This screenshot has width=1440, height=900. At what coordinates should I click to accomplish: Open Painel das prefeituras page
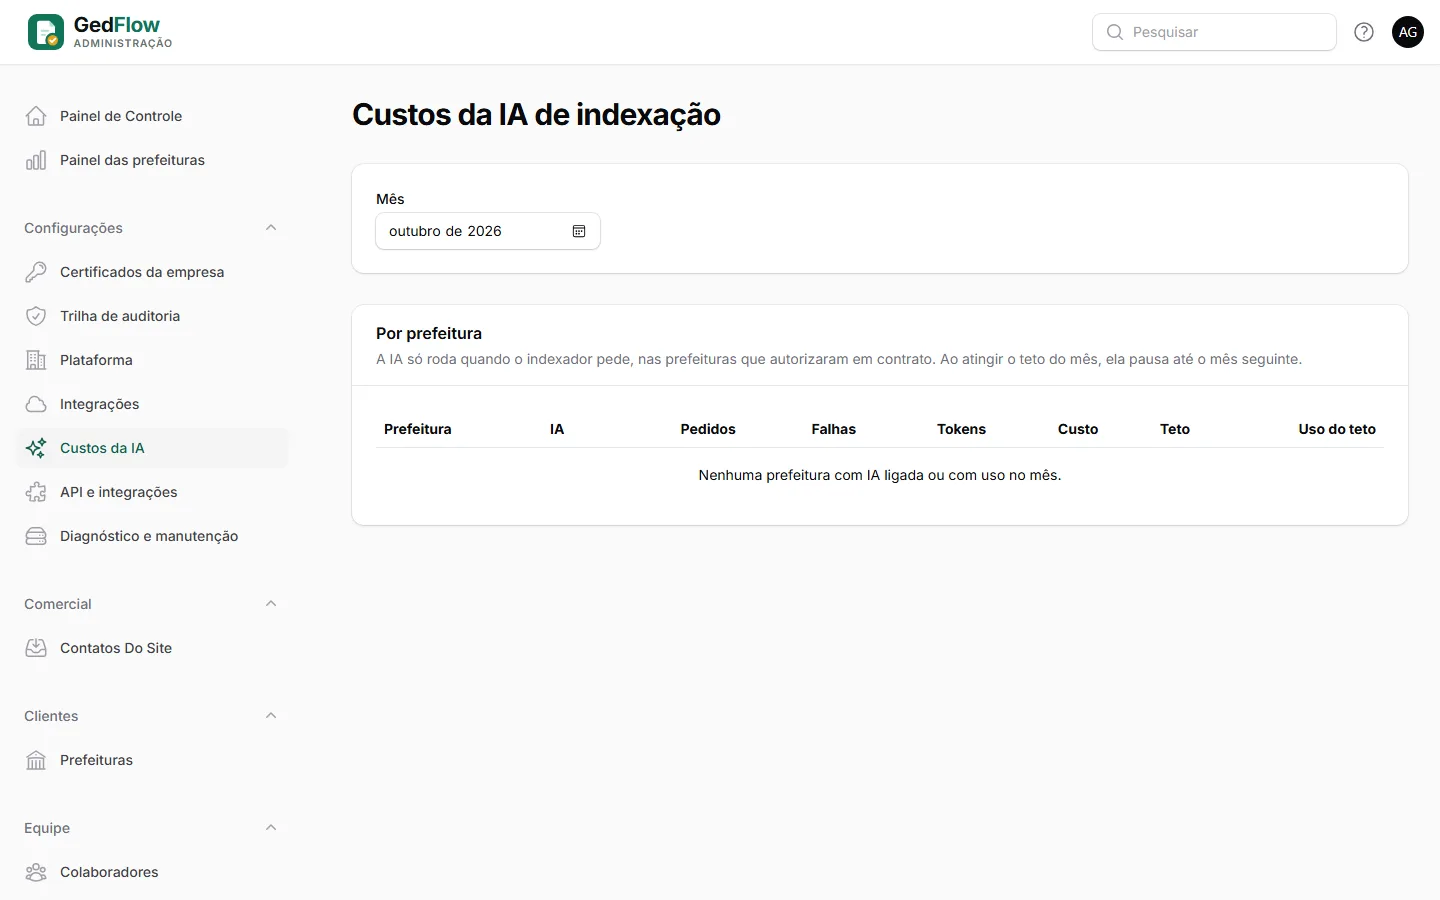[x=152, y=160]
